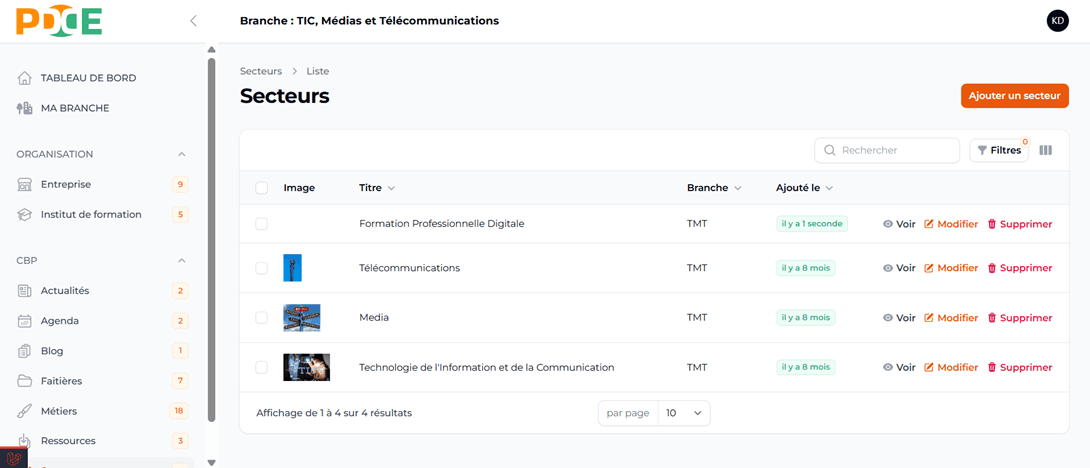The width and height of the screenshot is (1090, 468).
Task: Click the Tableau de bord home icon
Action: click(x=25, y=78)
